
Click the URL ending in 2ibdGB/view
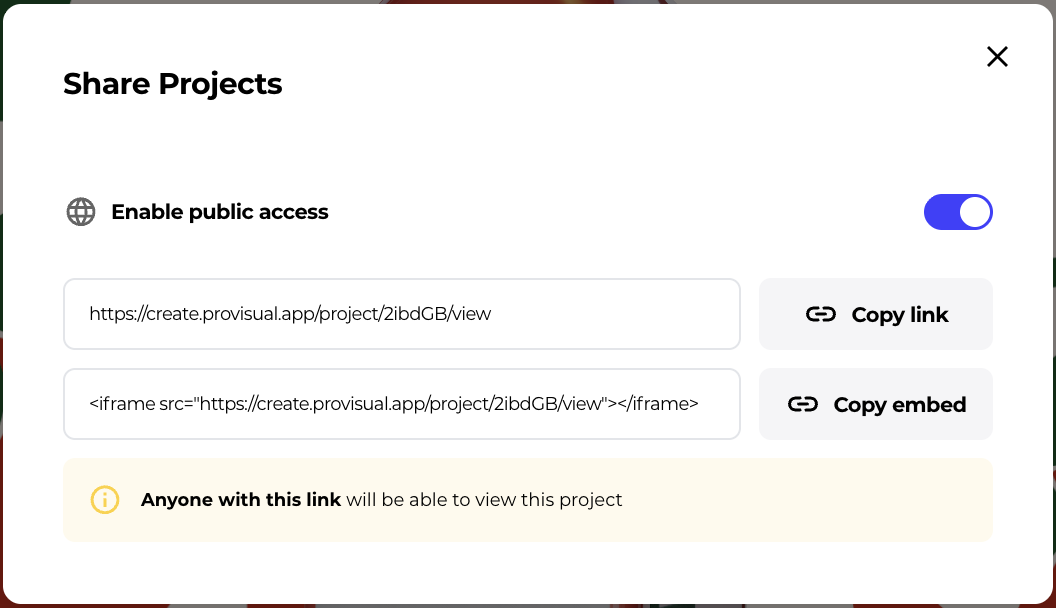point(290,314)
